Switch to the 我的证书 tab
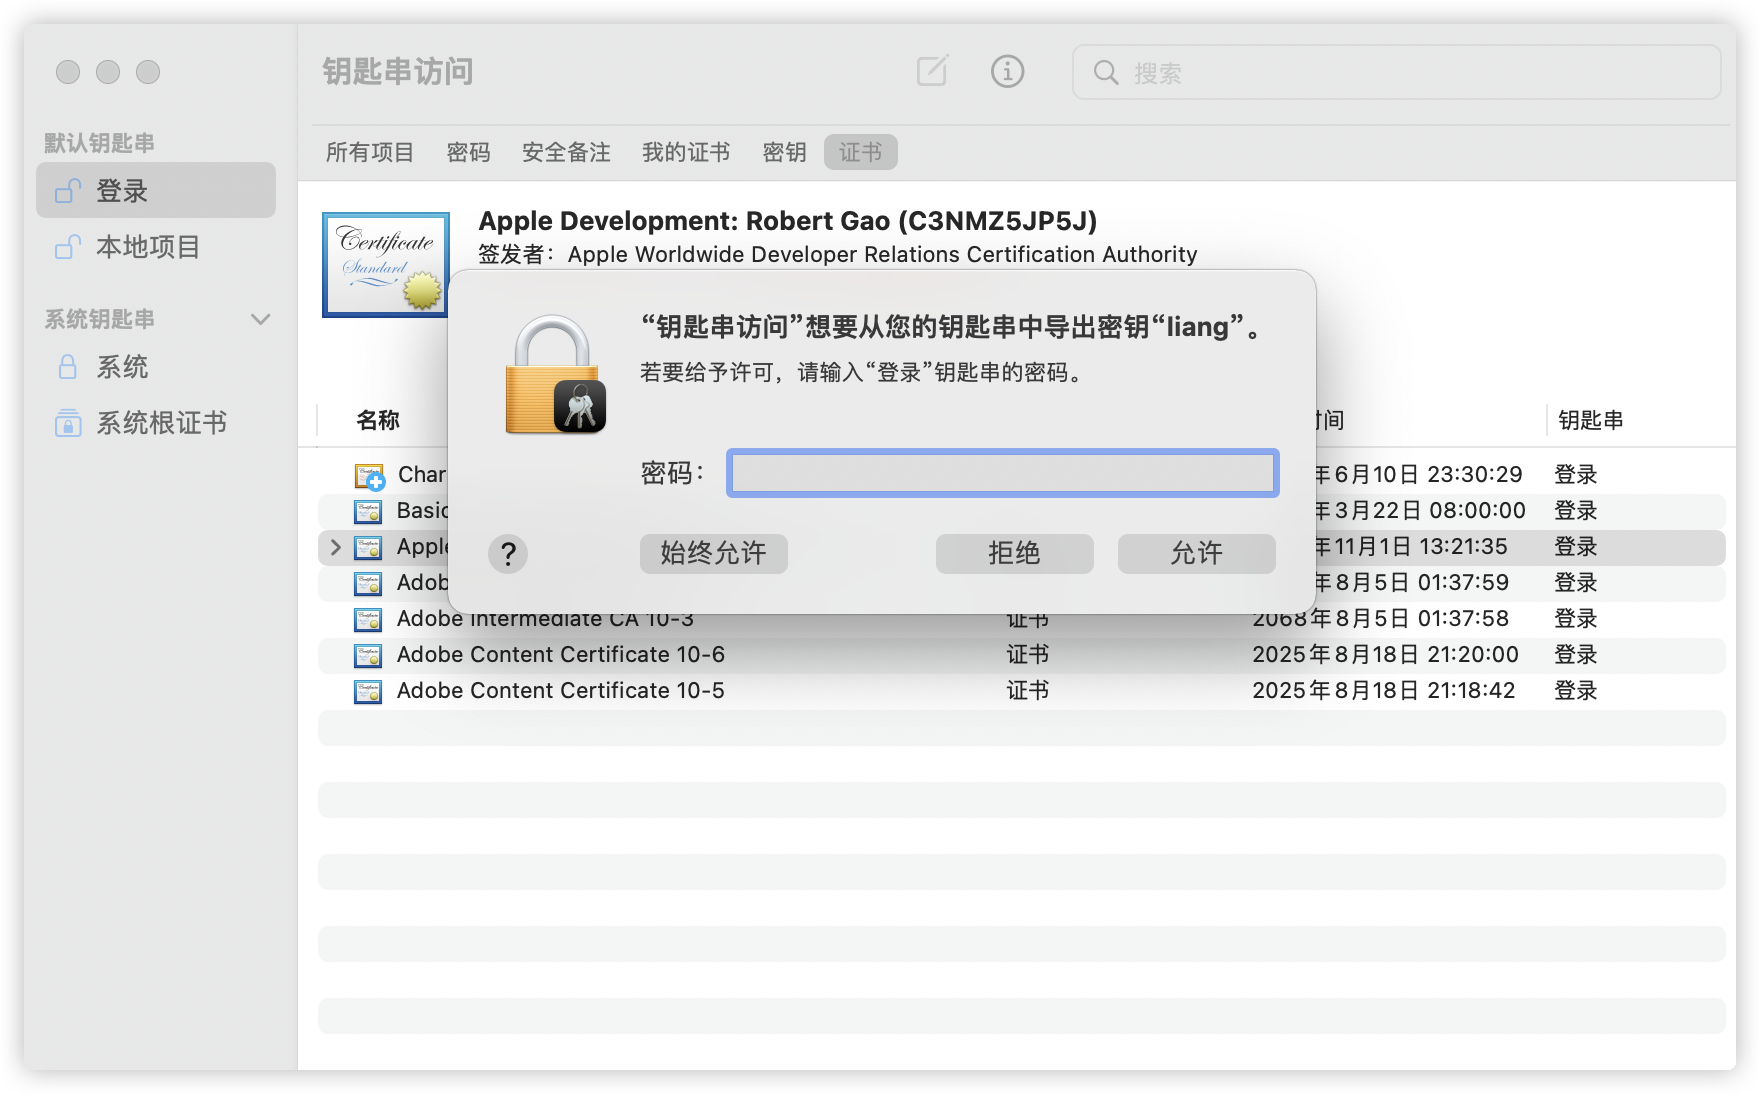Screen dimensions: 1760x1094 pos(686,152)
